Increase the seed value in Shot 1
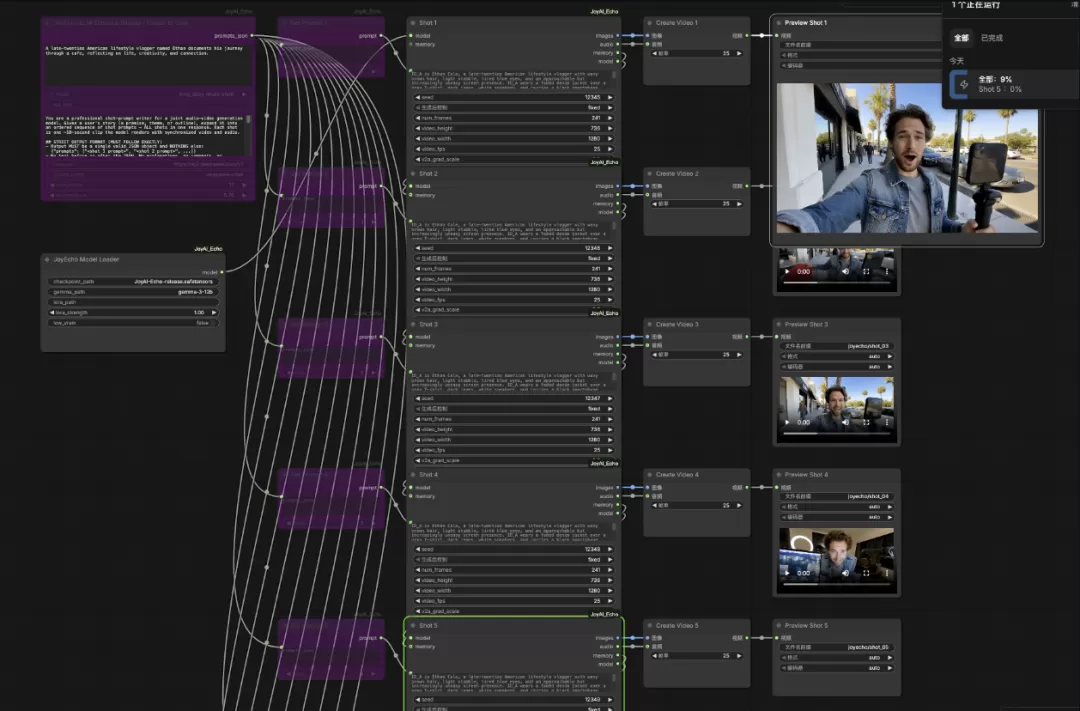Screen dimensions: 1080x711 point(610,97)
